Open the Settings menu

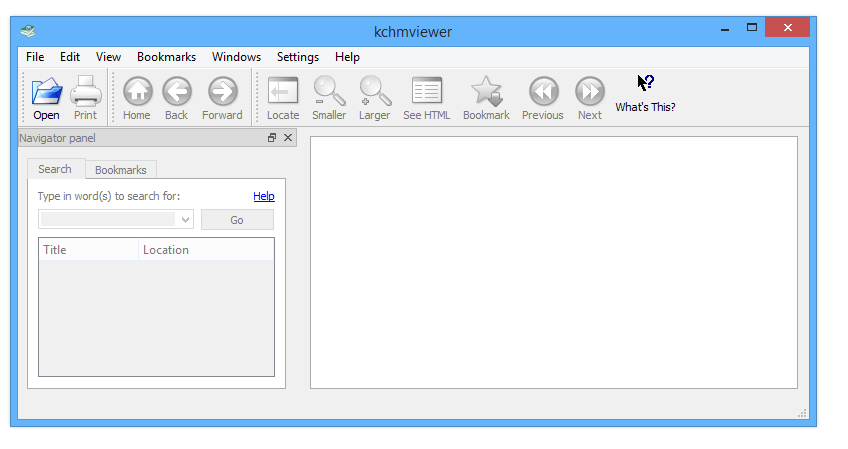point(298,57)
